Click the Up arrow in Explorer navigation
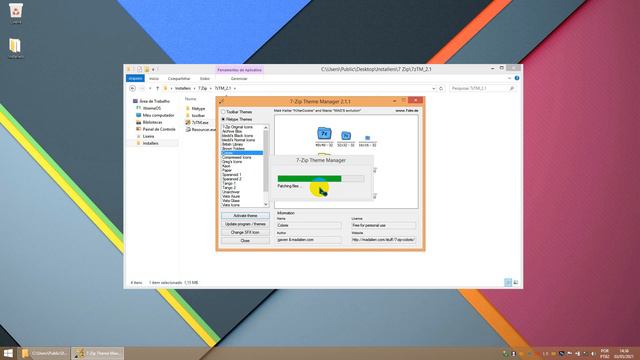This screenshot has height=360, width=640. pos(158,88)
